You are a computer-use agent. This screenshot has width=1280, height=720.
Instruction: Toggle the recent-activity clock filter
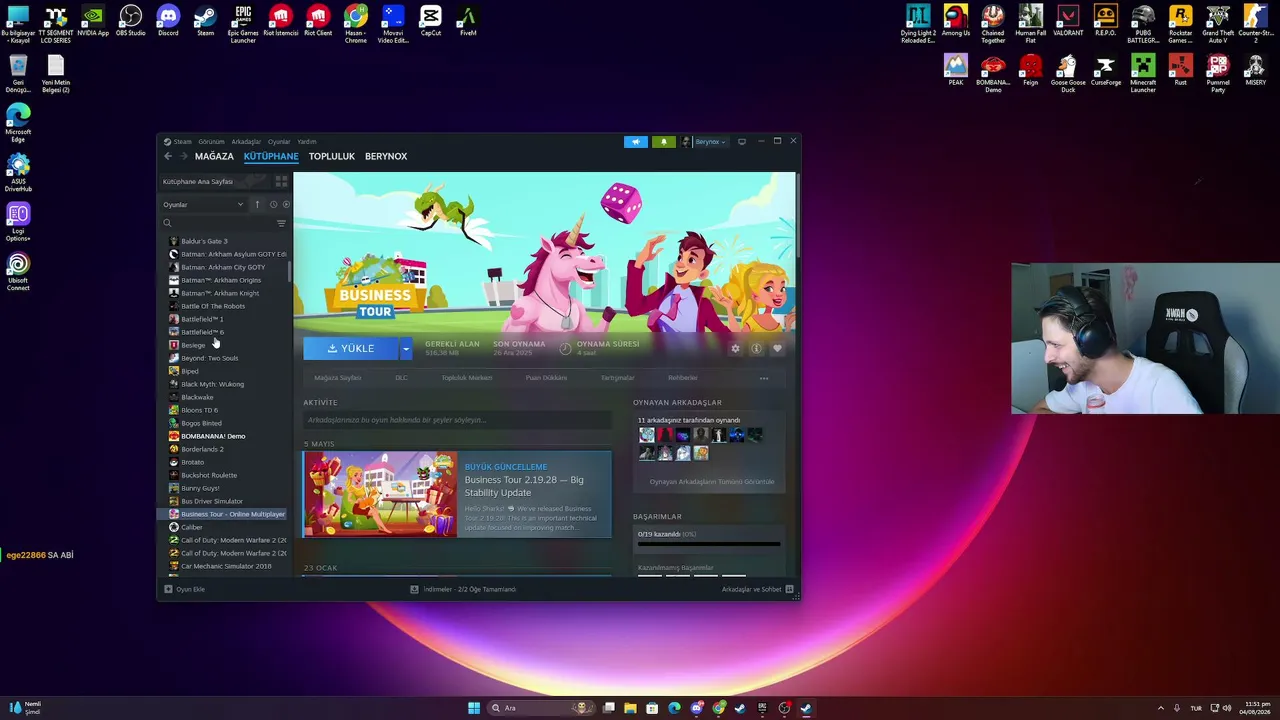[x=273, y=204]
